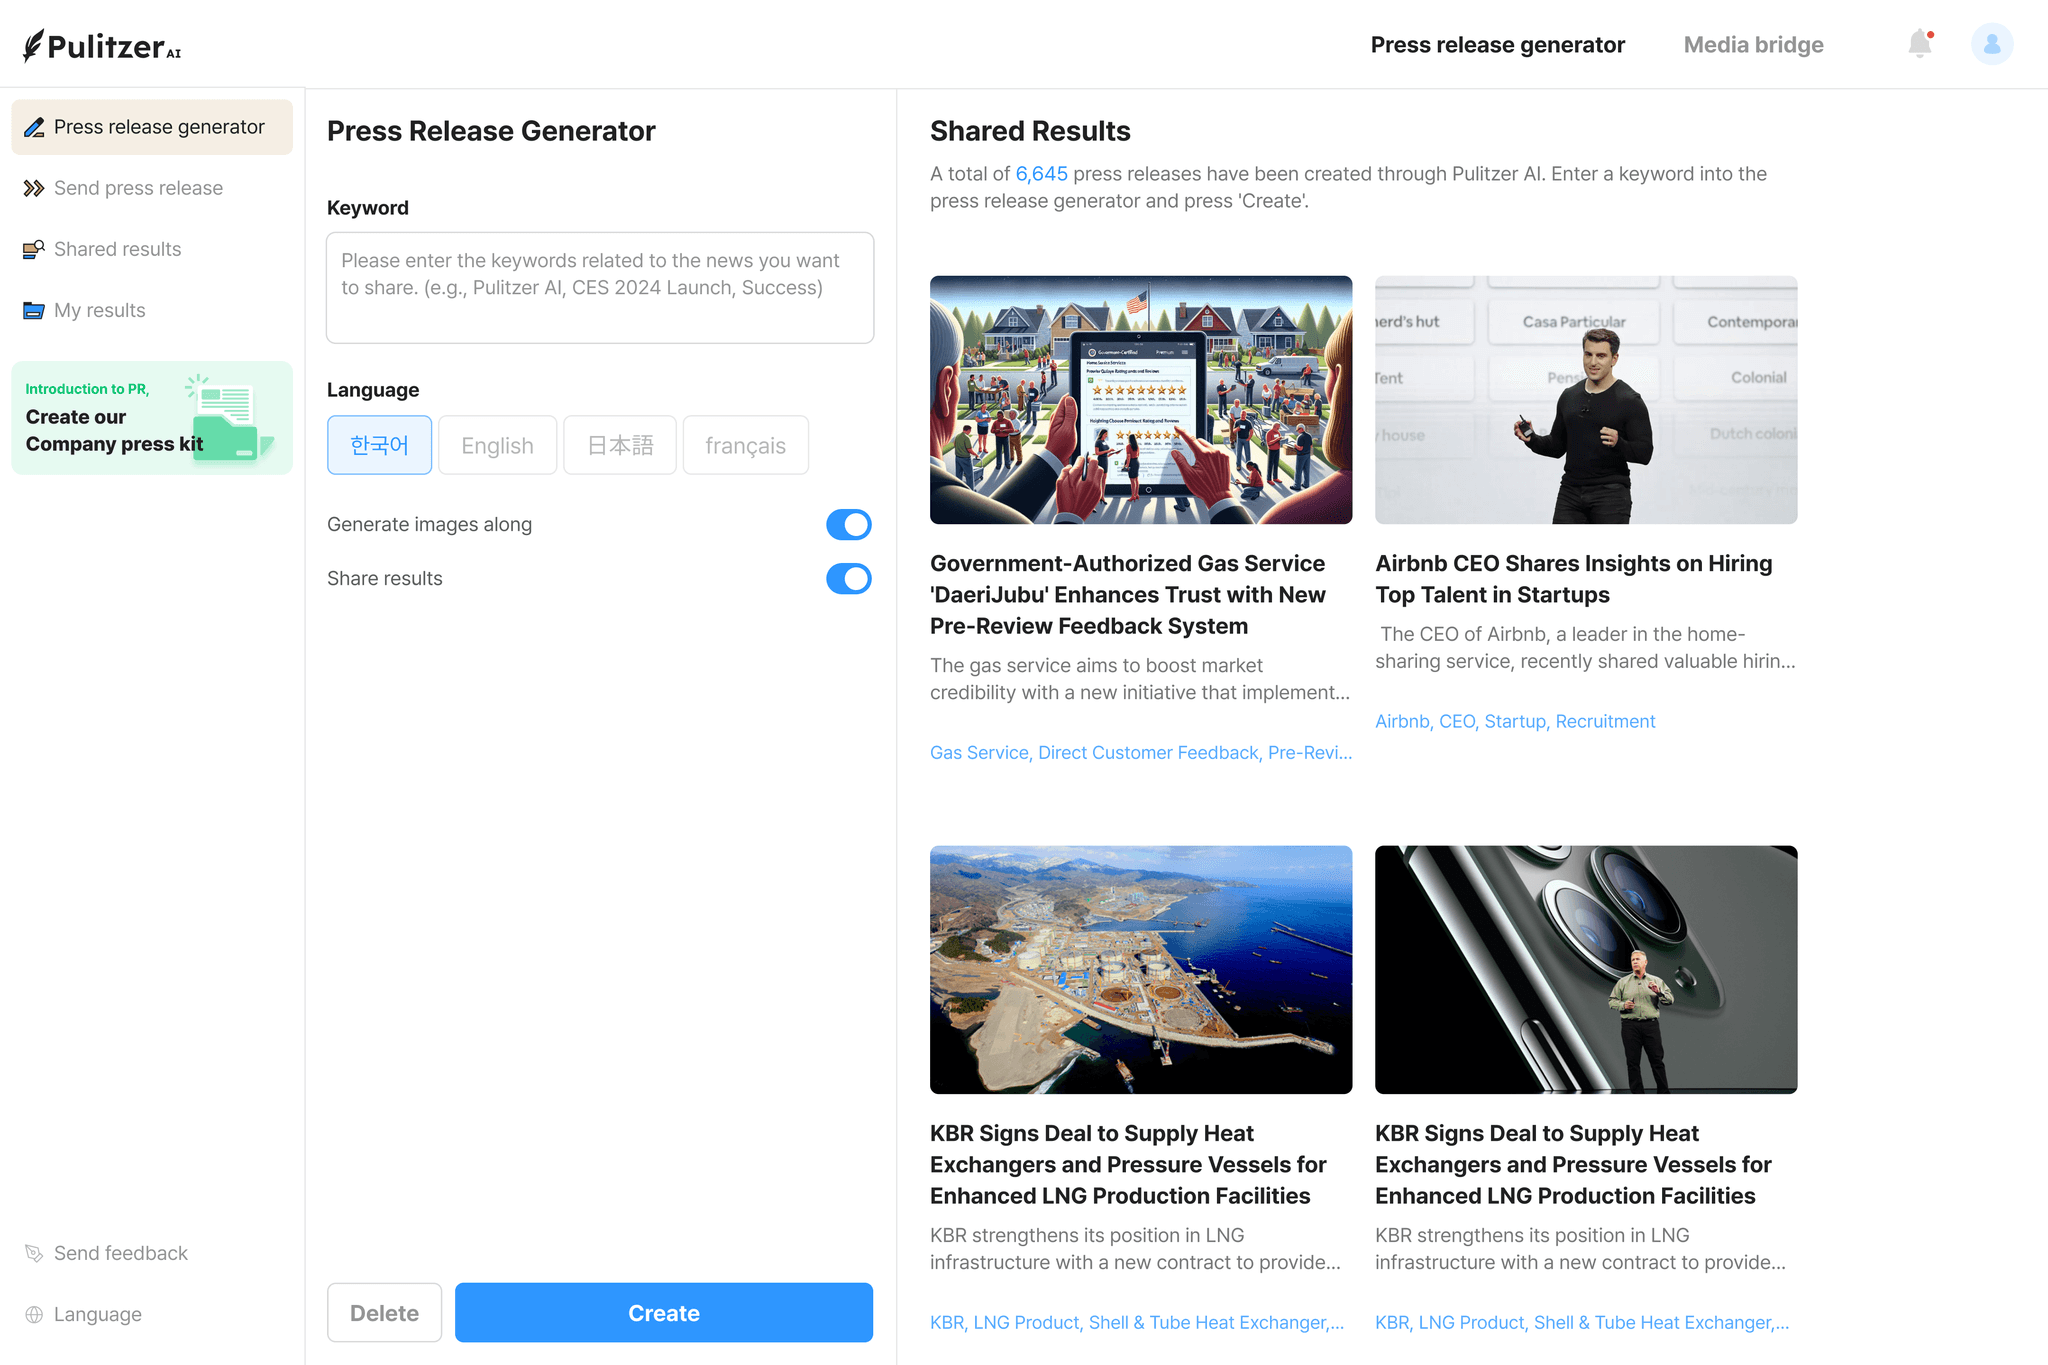Click the Pulitzer AI logo
2048x1365 pixels.
(x=102, y=46)
